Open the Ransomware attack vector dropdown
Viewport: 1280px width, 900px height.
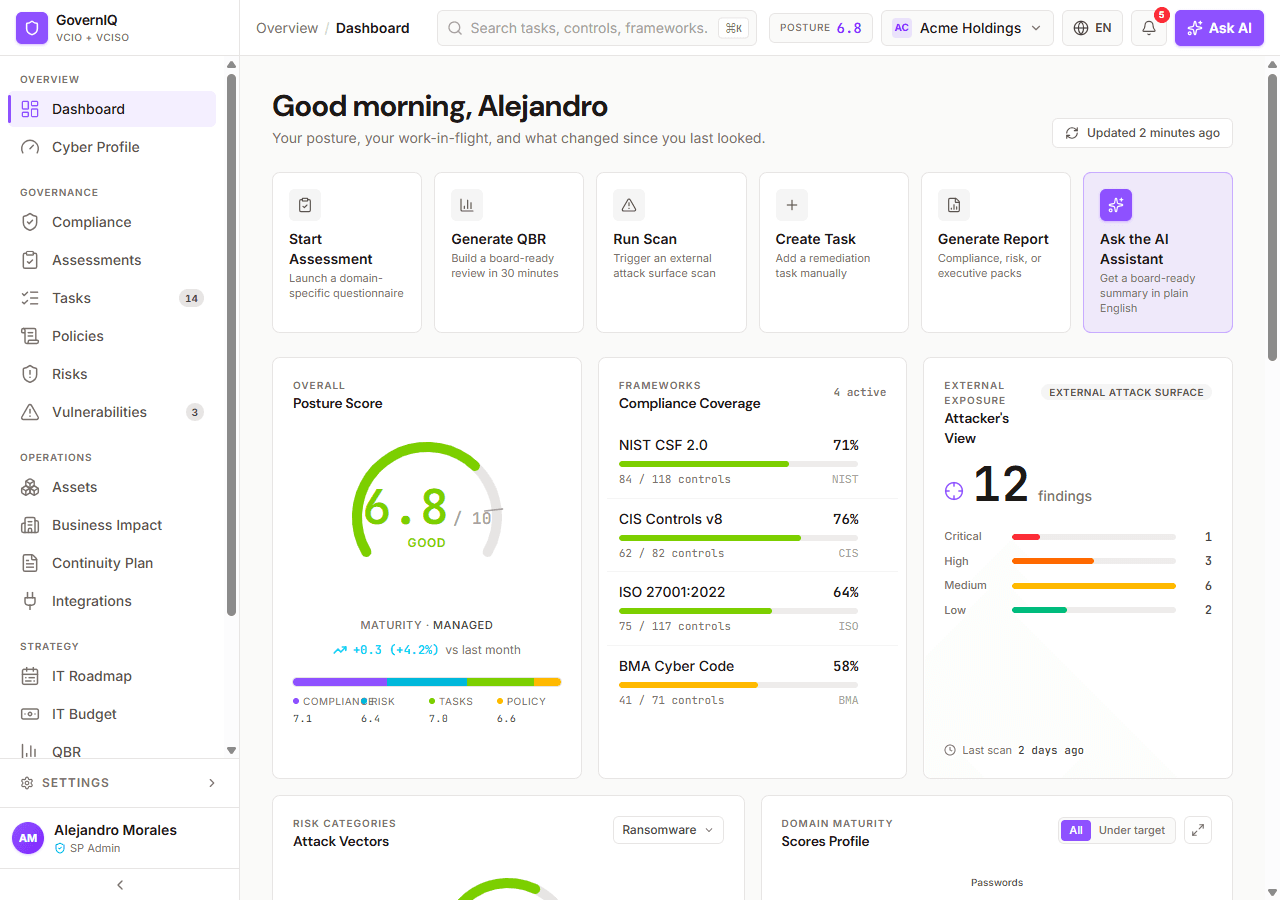pos(668,830)
